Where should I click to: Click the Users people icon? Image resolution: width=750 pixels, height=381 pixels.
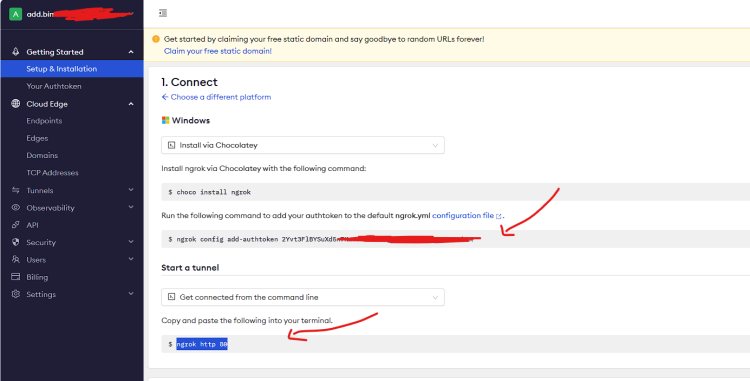point(16,260)
